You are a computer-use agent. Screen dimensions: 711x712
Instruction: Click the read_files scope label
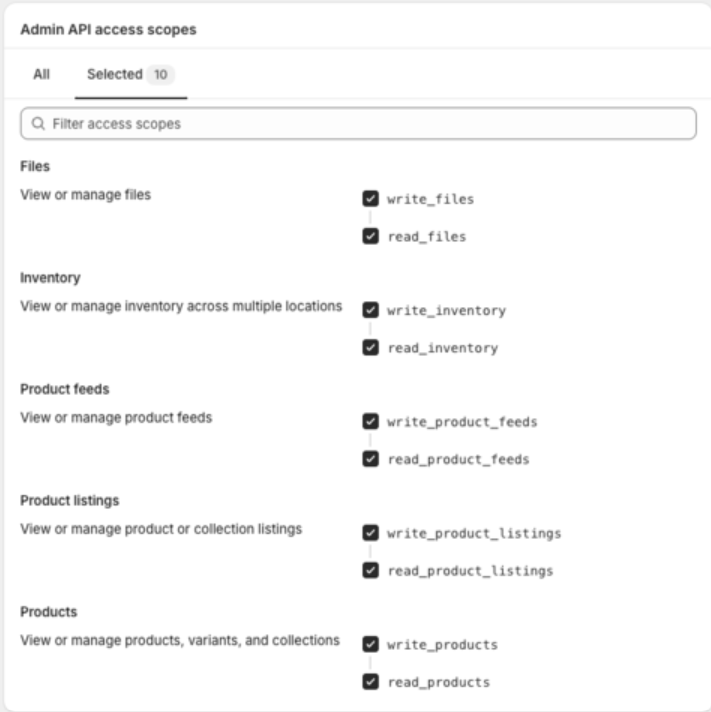(x=426, y=237)
